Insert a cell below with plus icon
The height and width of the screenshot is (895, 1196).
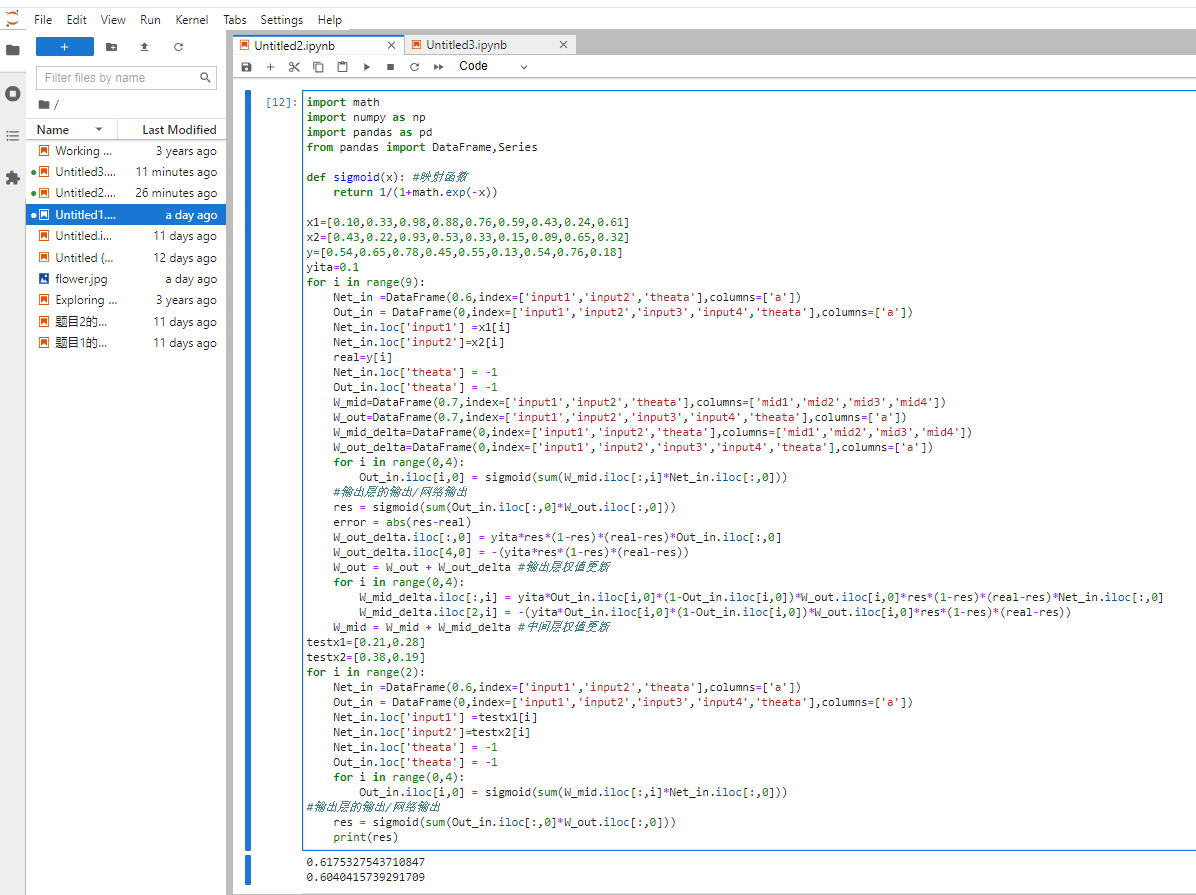[270, 67]
